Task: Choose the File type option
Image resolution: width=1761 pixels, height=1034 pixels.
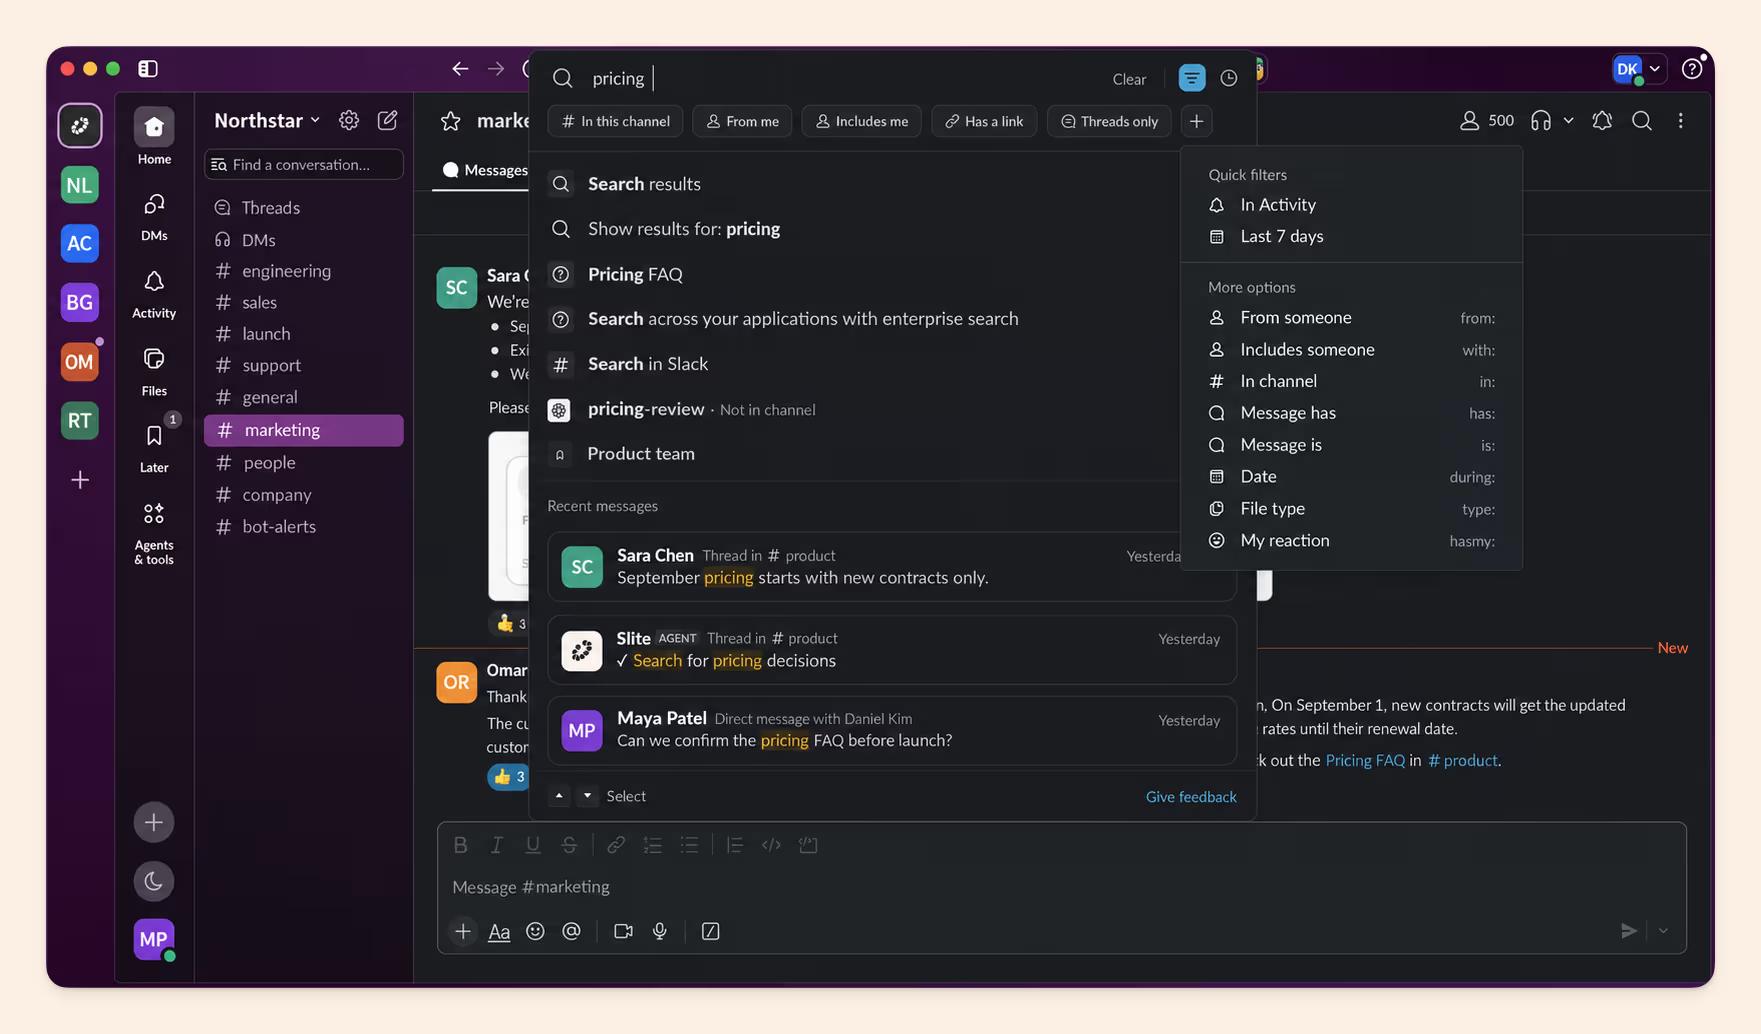Action: click(1351, 508)
